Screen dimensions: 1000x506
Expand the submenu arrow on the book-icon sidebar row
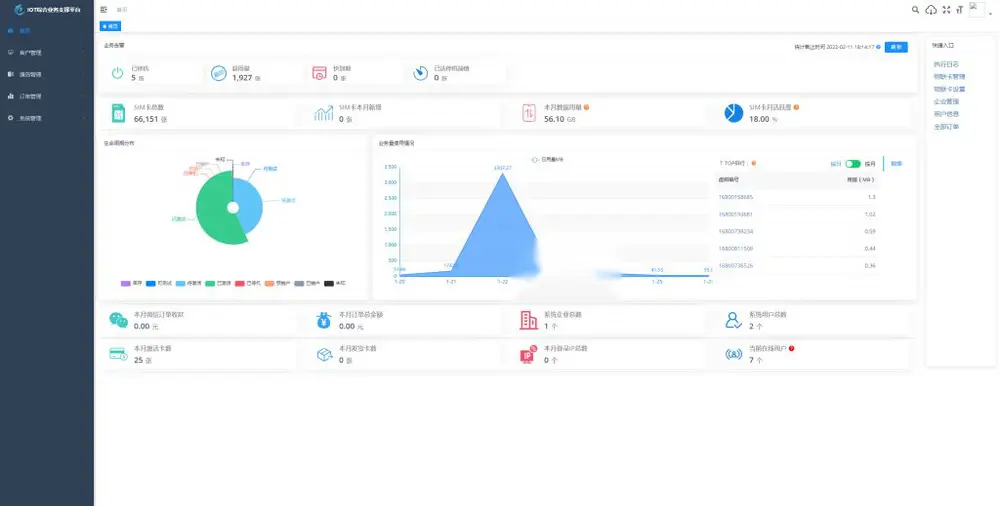[x=84, y=74]
